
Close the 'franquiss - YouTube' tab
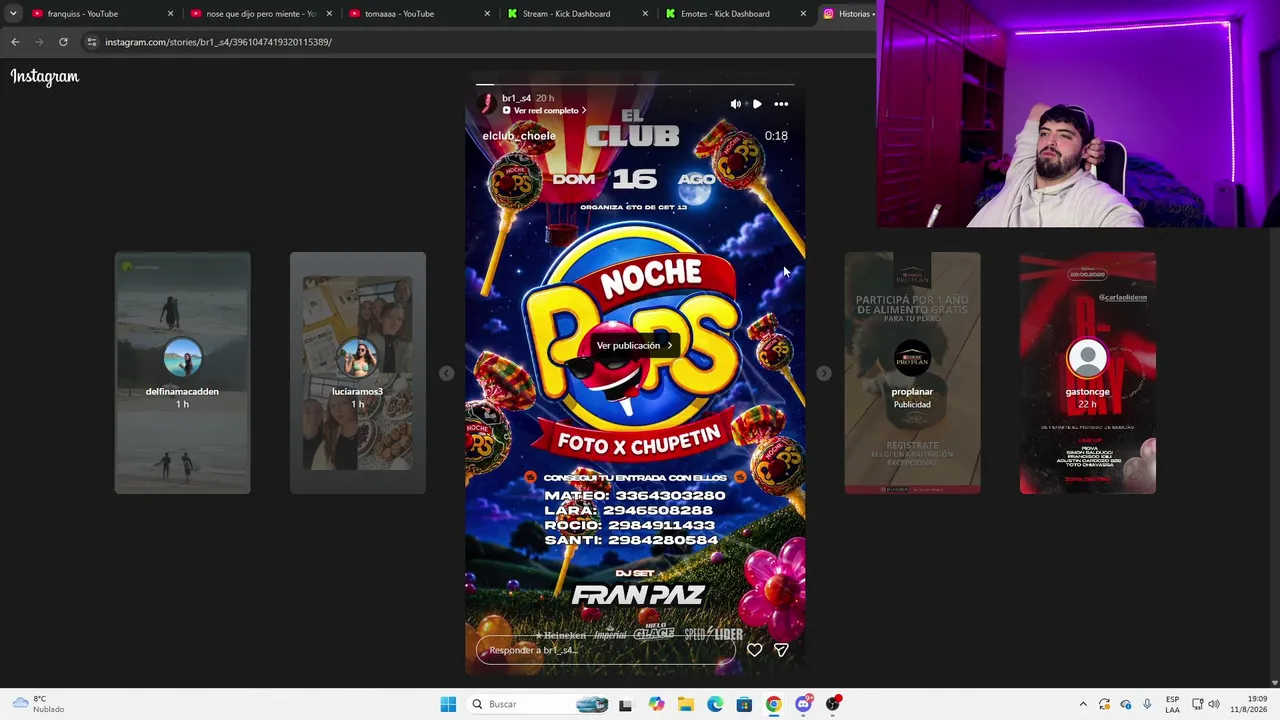[170, 14]
